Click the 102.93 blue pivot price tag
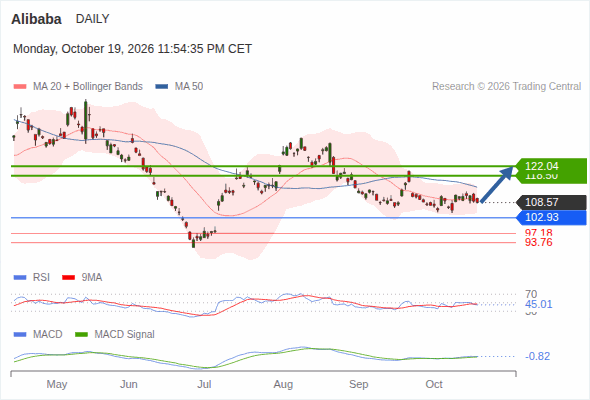Viewport: 590px width, 400px height. [551, 217]
